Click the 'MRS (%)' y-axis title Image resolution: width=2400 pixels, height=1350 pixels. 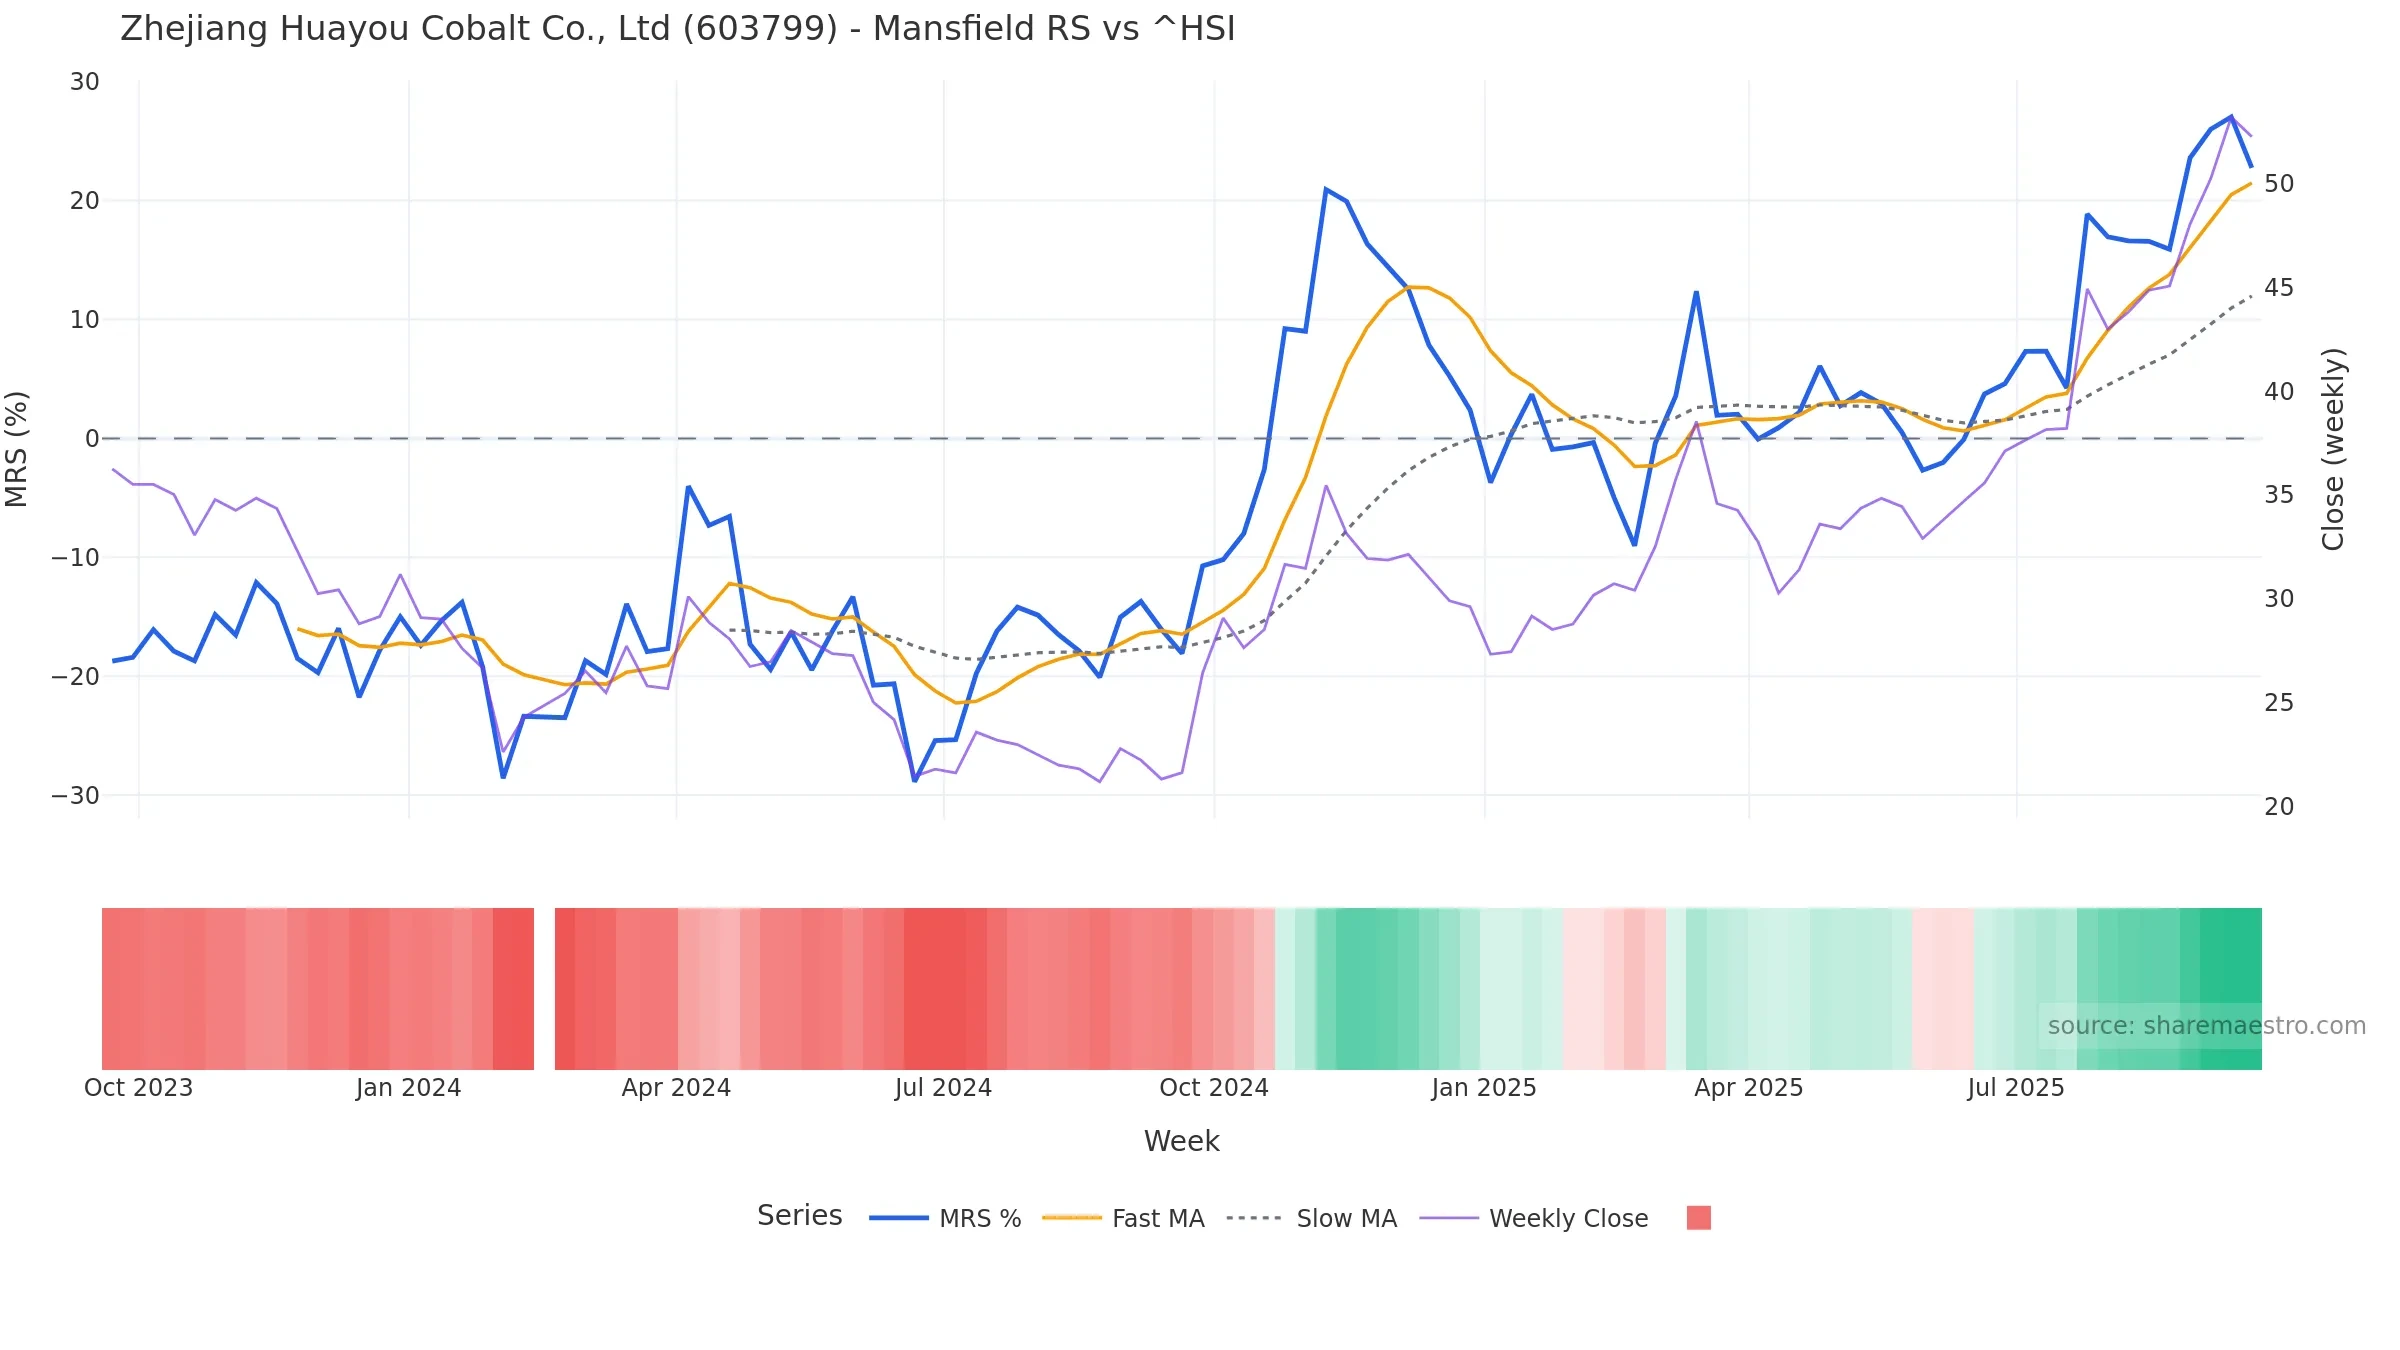(x=17, y=449)
